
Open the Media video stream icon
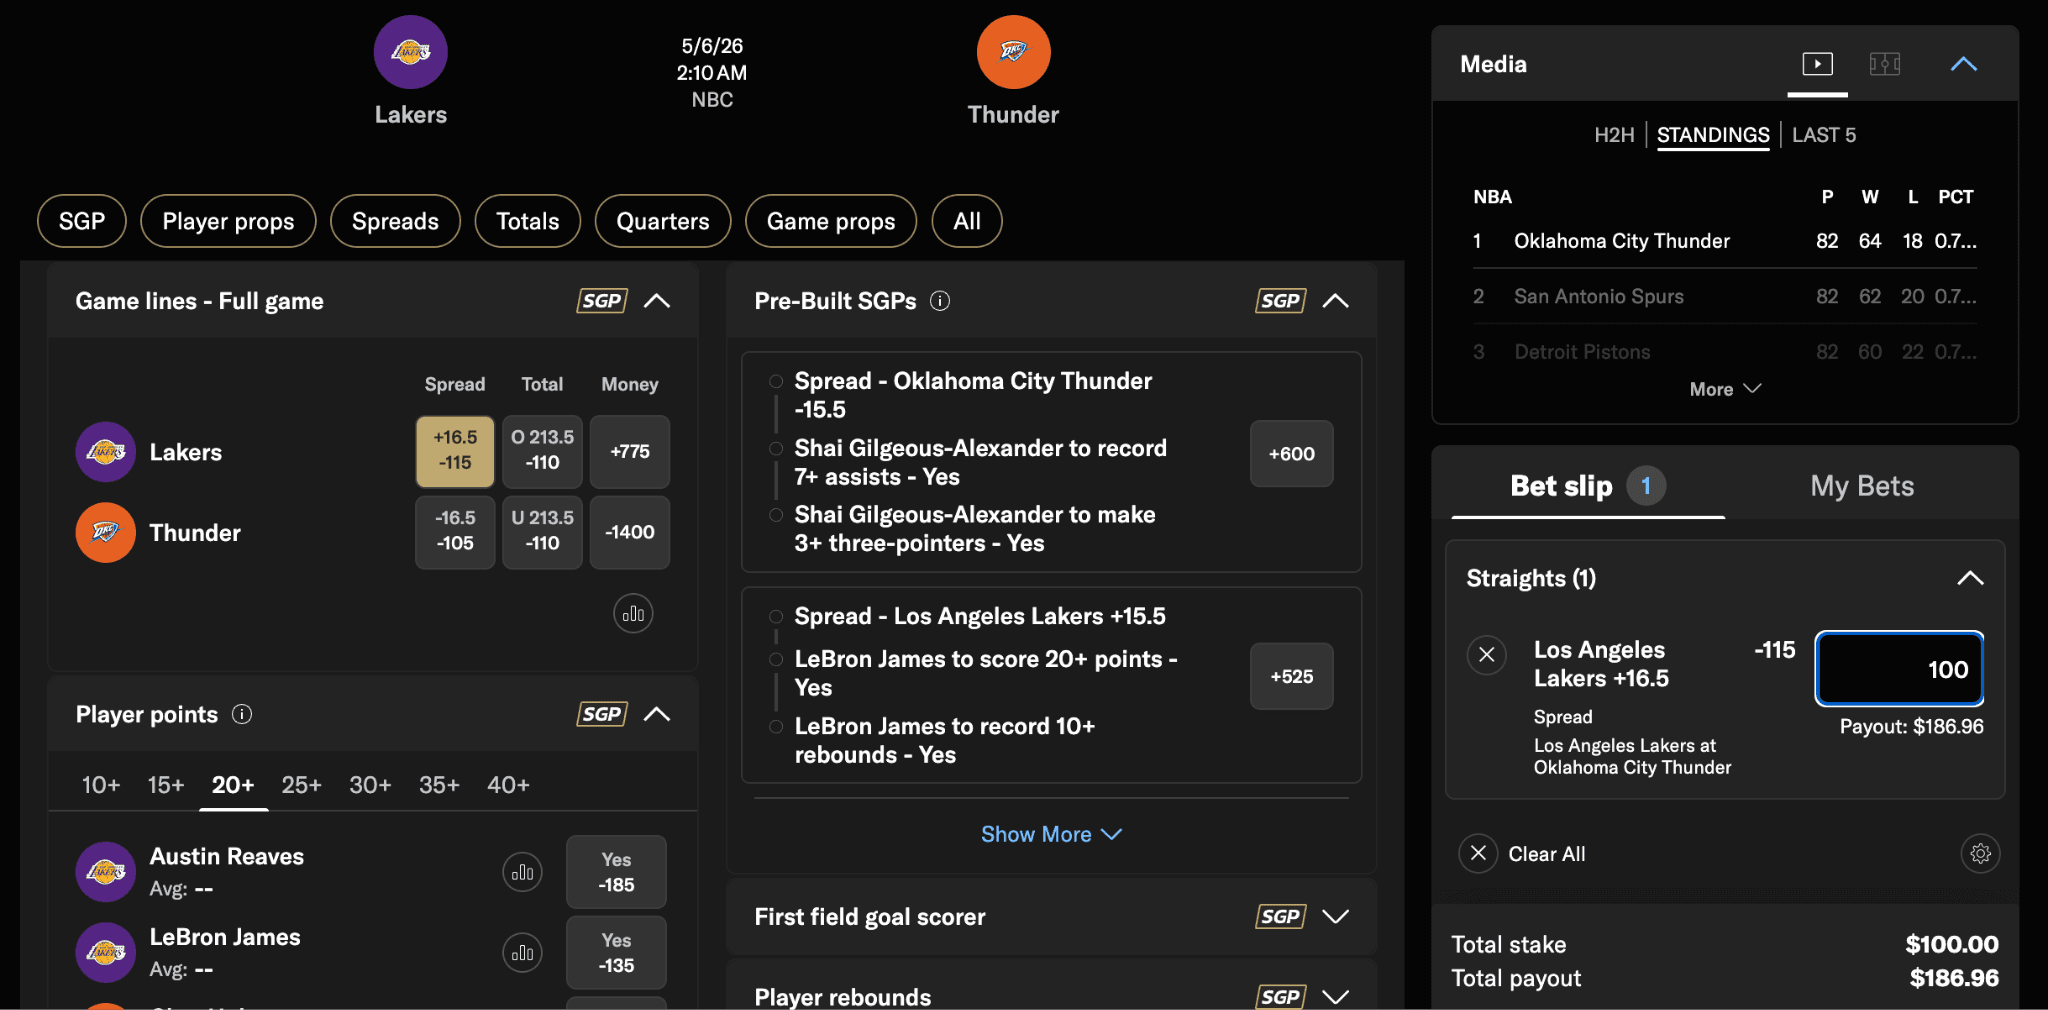click(x=1817, y=64)
